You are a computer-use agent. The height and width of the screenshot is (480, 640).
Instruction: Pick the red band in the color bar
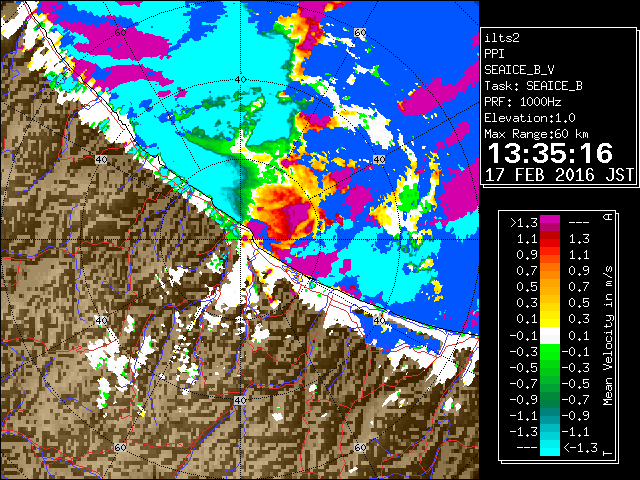coord(550,239)
